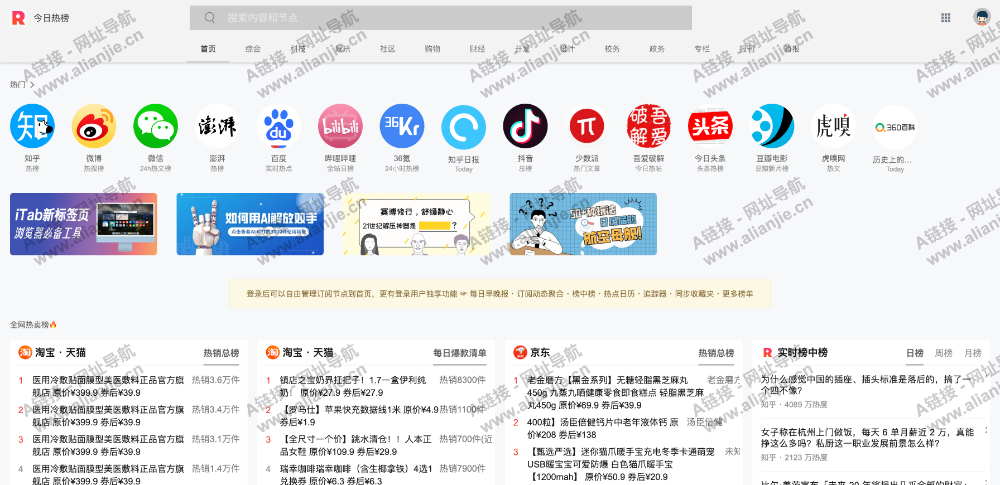The width and height of the screenshot is (1000, 485).
Task: Open the apps grid icon
Action: 946,18
